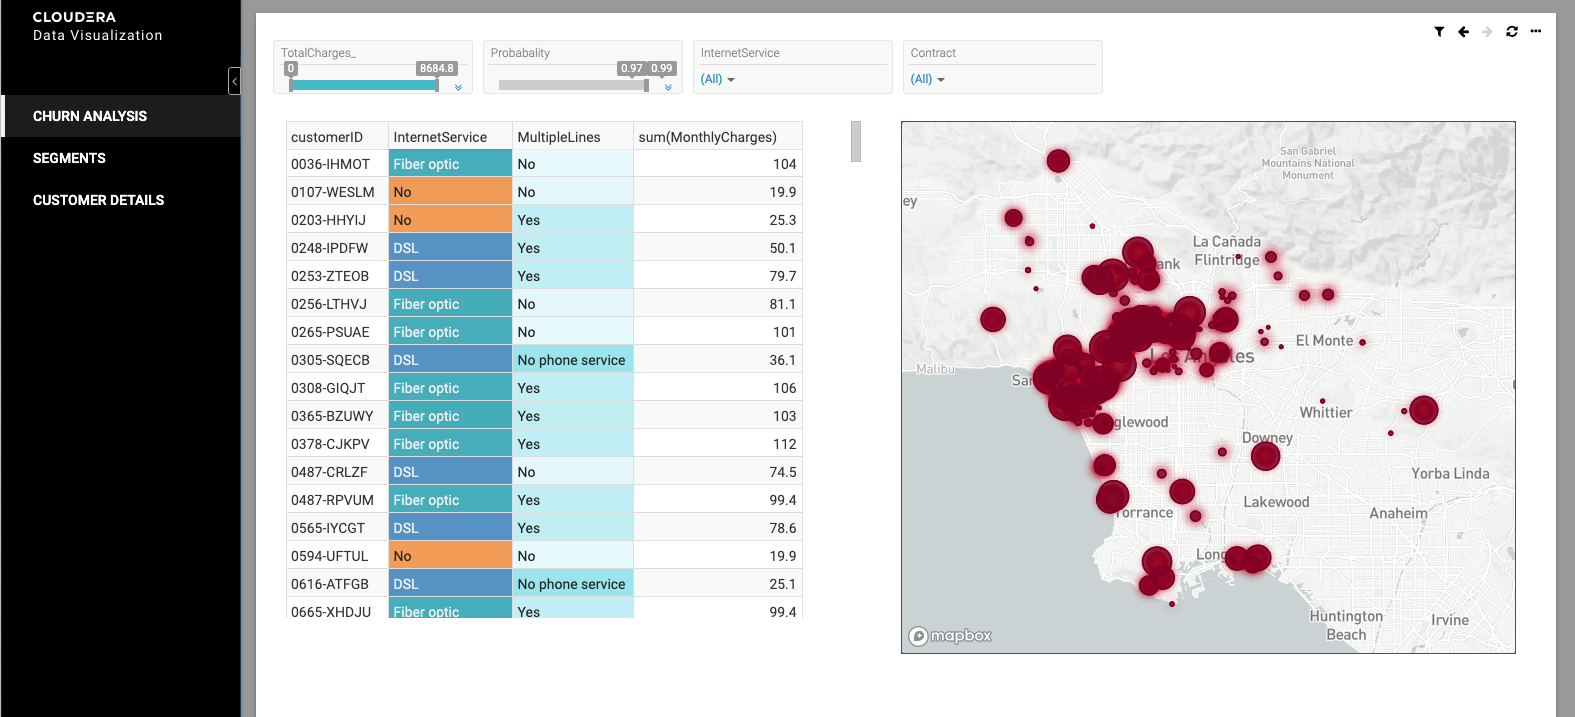Open the Customer Details tab

click(121, 200)
